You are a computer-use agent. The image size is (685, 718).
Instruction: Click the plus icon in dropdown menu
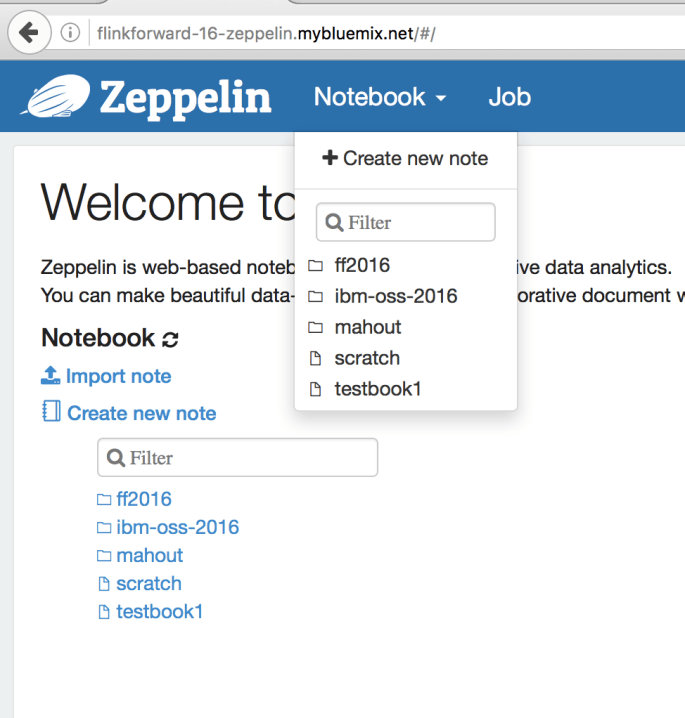coord(330,158)
